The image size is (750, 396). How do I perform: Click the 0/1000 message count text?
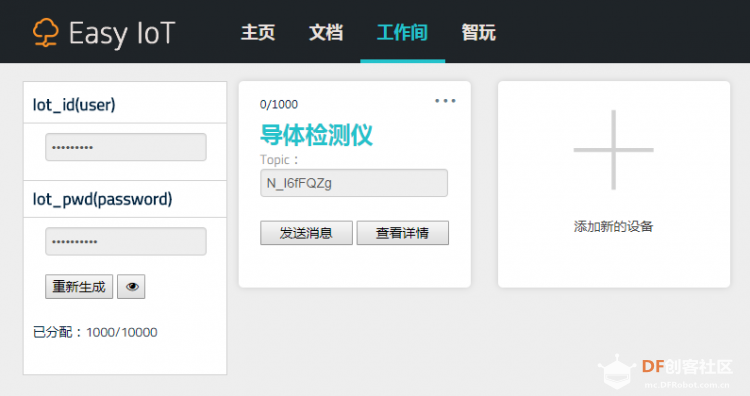pyautogui.click(x=279, y=104)
